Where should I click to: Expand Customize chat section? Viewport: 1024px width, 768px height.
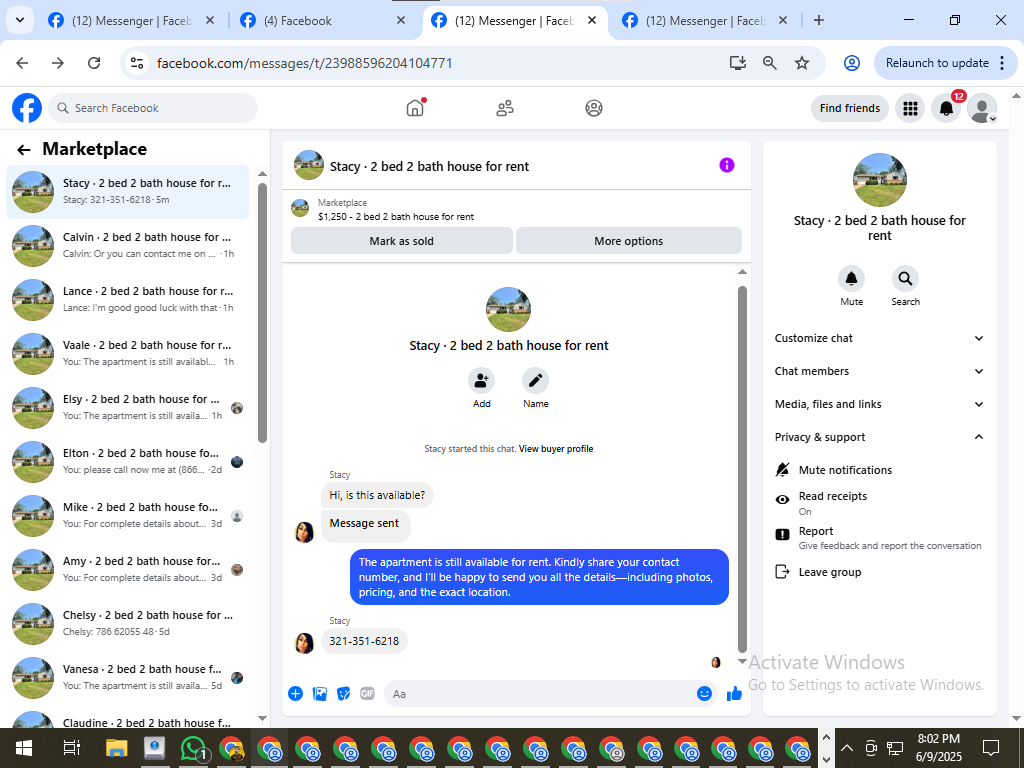(x=879, y=338)
